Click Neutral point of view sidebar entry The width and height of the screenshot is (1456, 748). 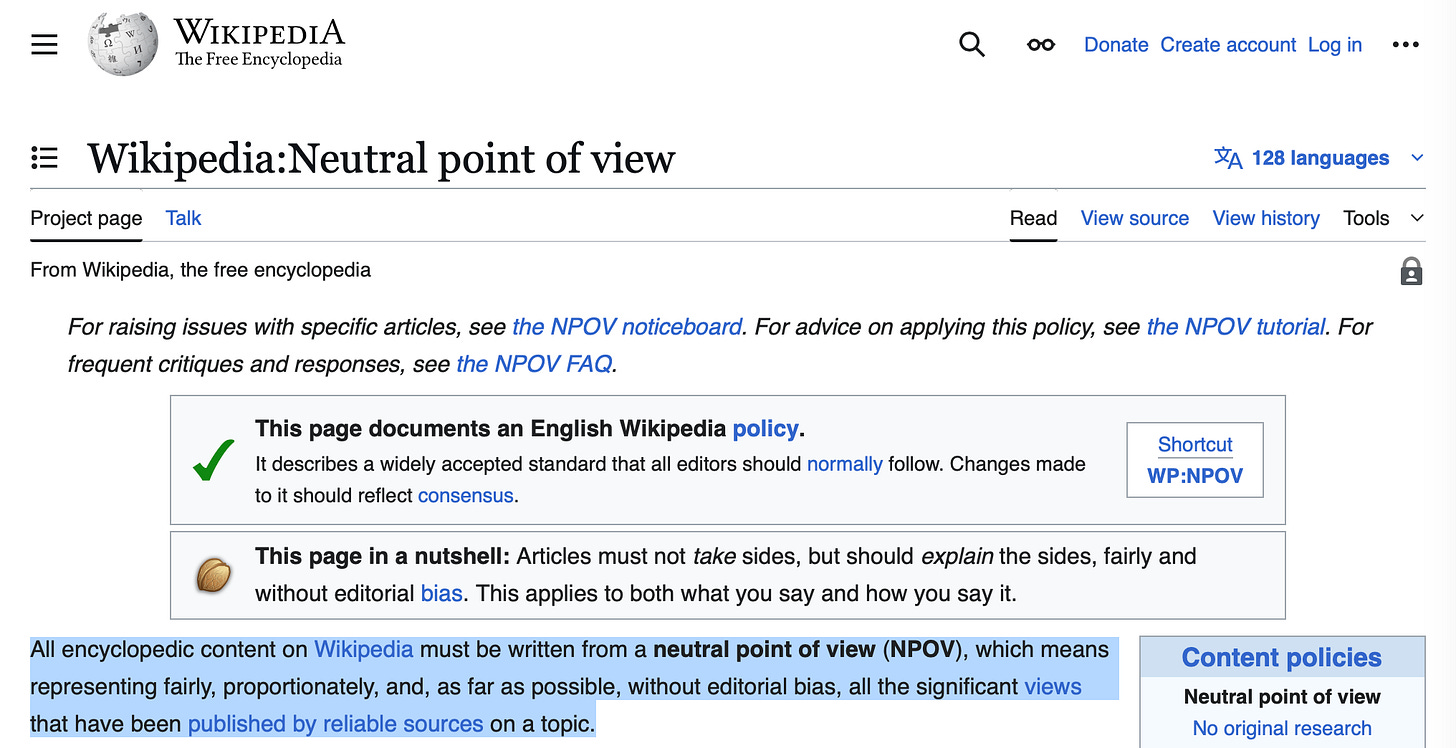click(1282, 696)
